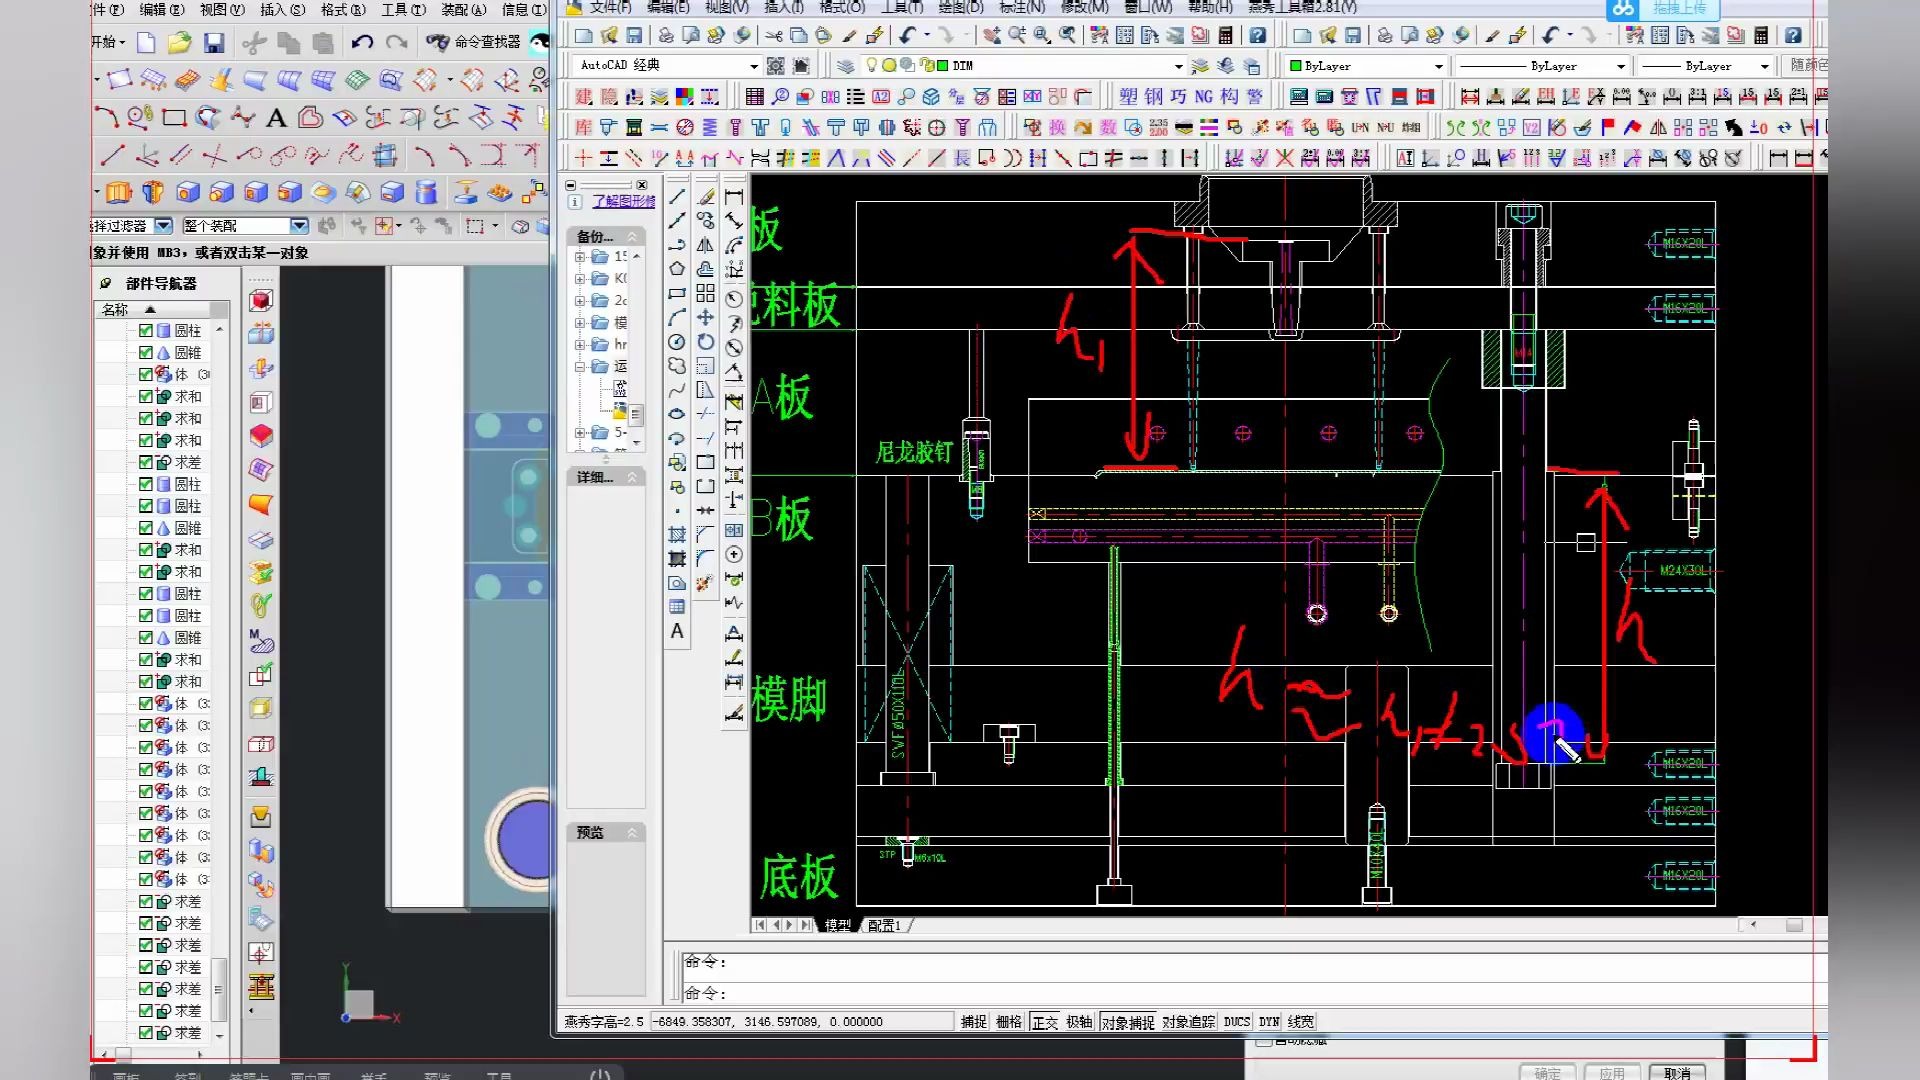Image resolution: width=1920 pixels, height=1080 pixels.
Task: Switch to the 布局1 layout tab
Action: tap(884, 926)
